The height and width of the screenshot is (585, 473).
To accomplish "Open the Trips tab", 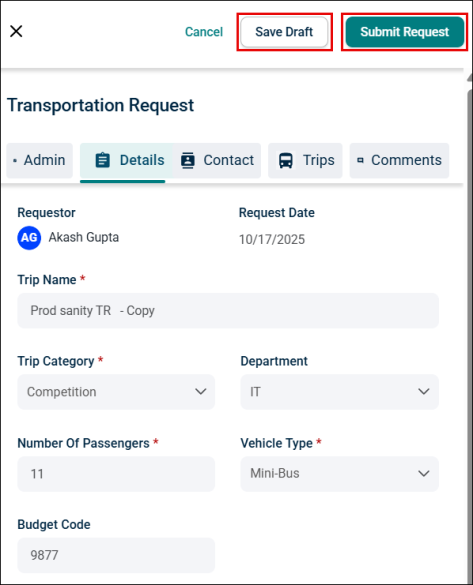I will 305,160.
